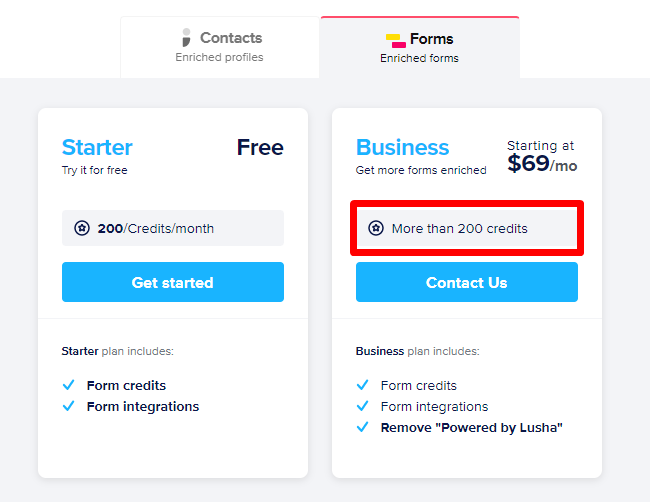650x502 pixels.
Task: Select the Forms tab
Action: (420, 47)
